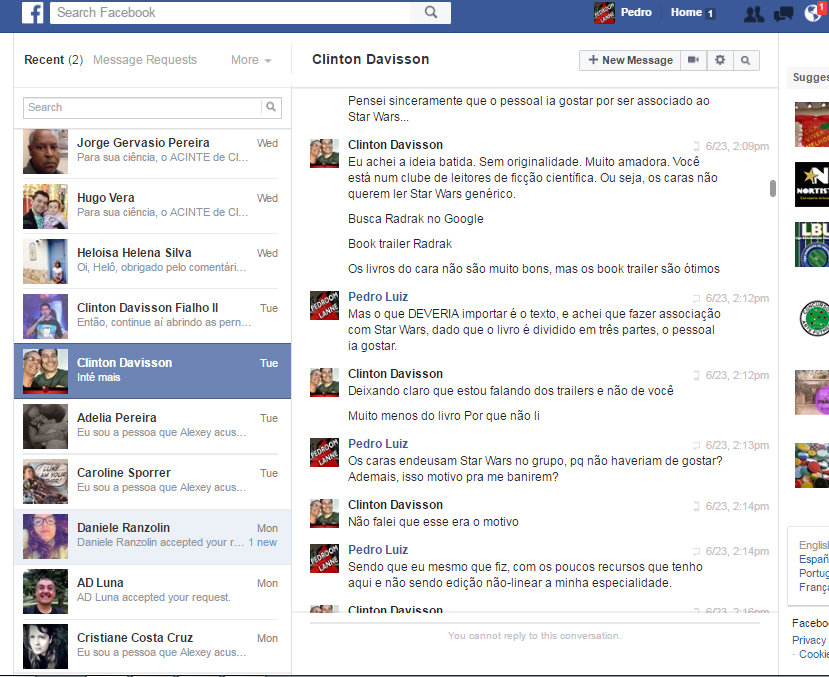This screenshot has width=829, height=677.
Task: Click Jorge Gervasio Pereira's profile photo
Action: point(45,152)
